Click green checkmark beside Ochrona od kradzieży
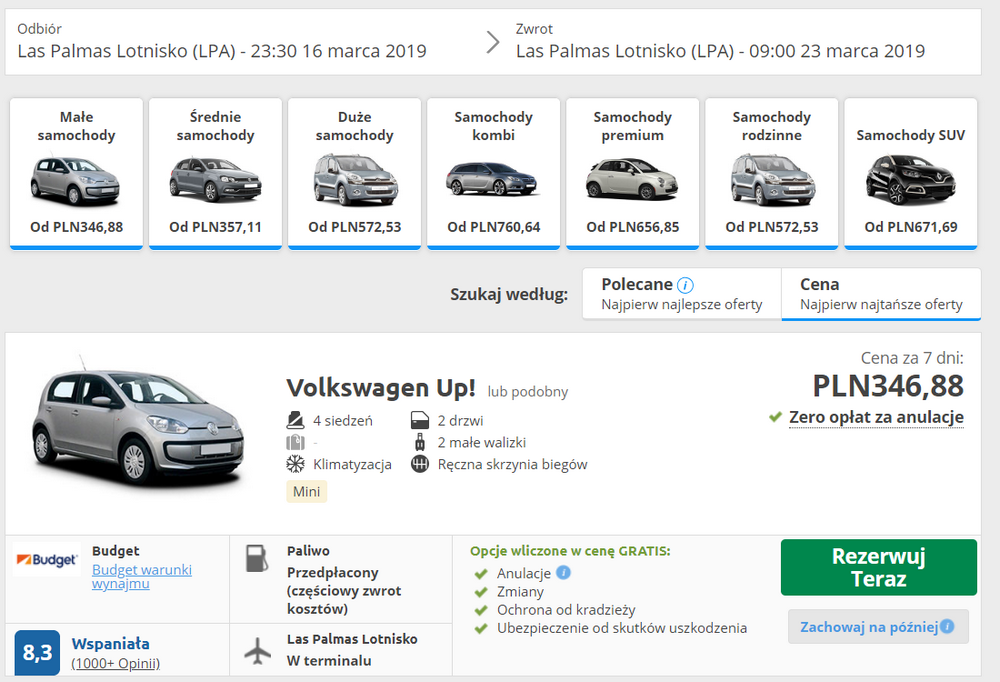This screenshot has width=1000, height=682. click(x=481, y=610)
